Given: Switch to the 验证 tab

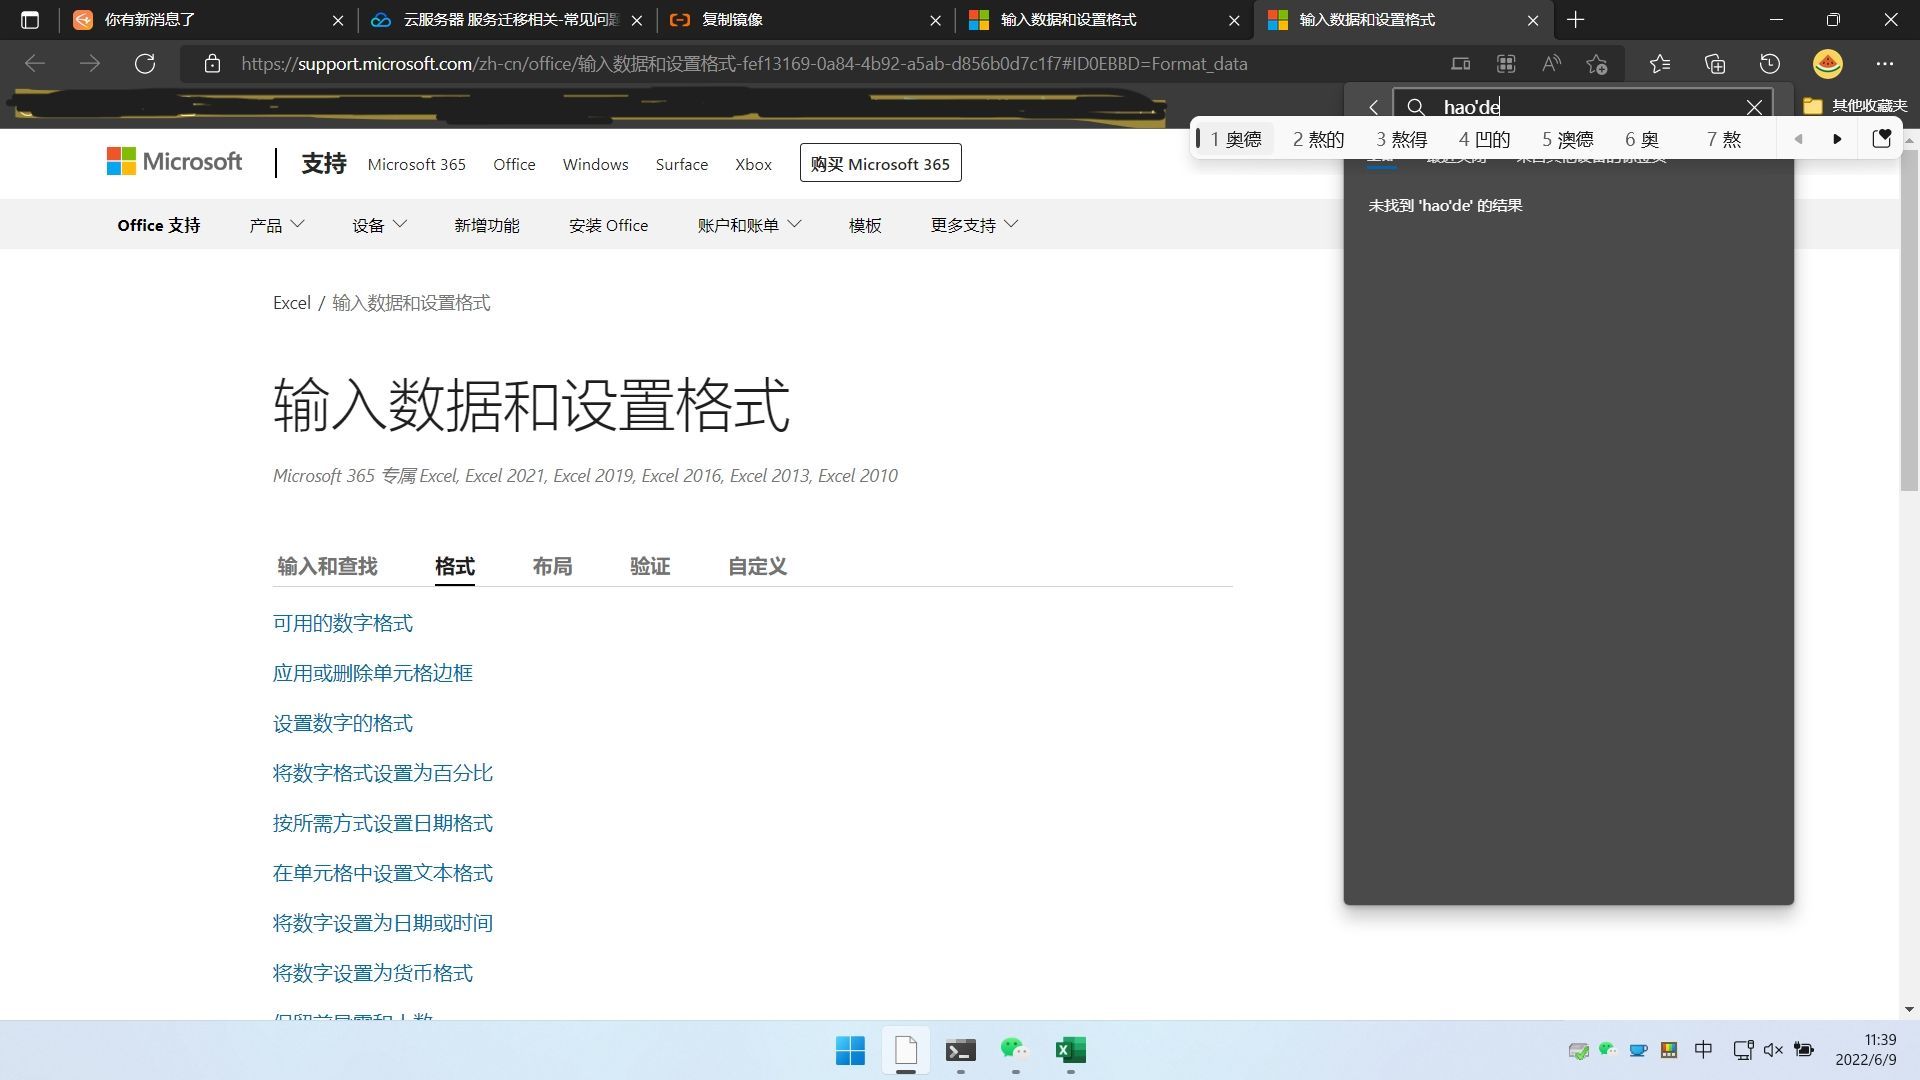Looking at the screenshot, I should coord(650,566).
